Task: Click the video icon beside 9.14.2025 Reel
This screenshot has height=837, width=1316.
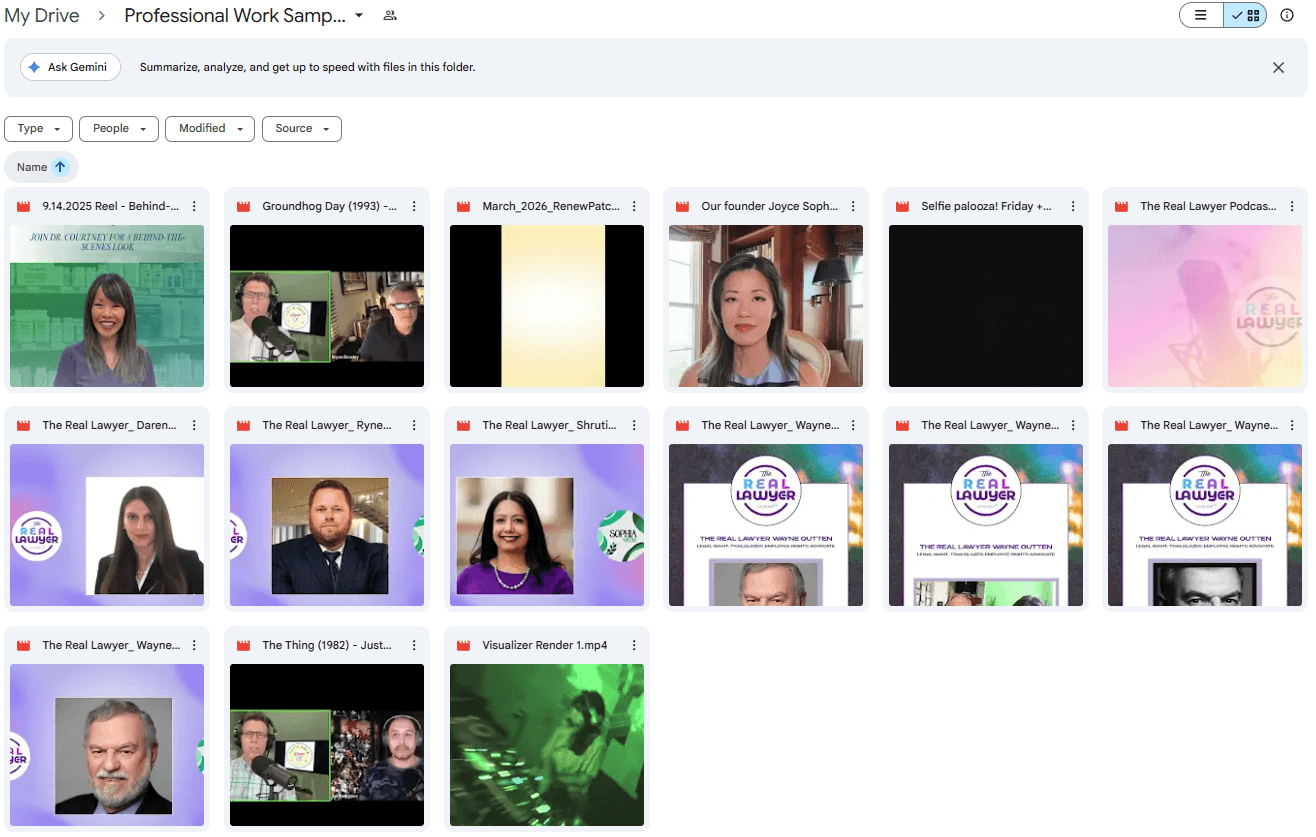Action: point(23,206)
